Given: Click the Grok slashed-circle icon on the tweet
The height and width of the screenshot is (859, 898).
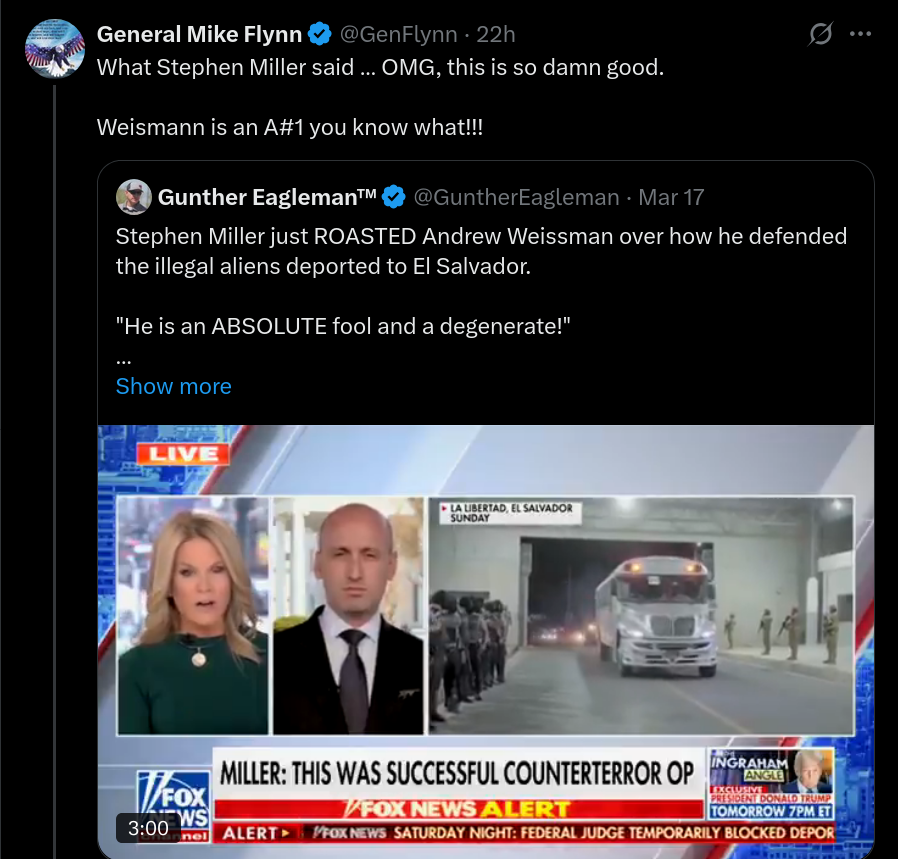Looking at the screenshot, I should click(820, 34).
